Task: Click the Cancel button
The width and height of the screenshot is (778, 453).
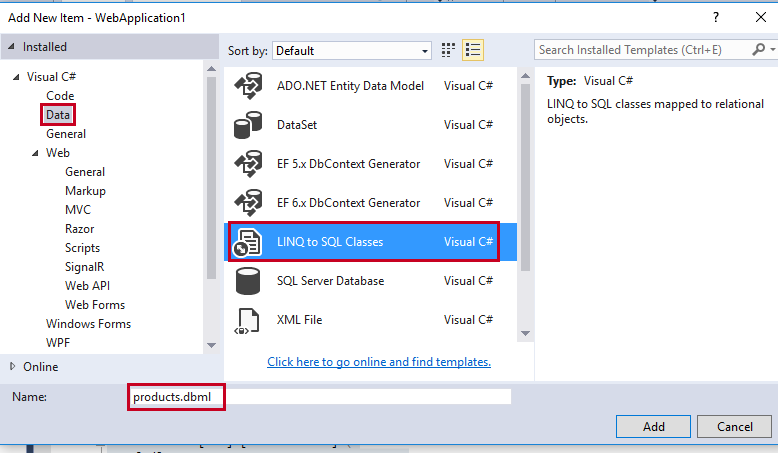Action: [734, 427]
